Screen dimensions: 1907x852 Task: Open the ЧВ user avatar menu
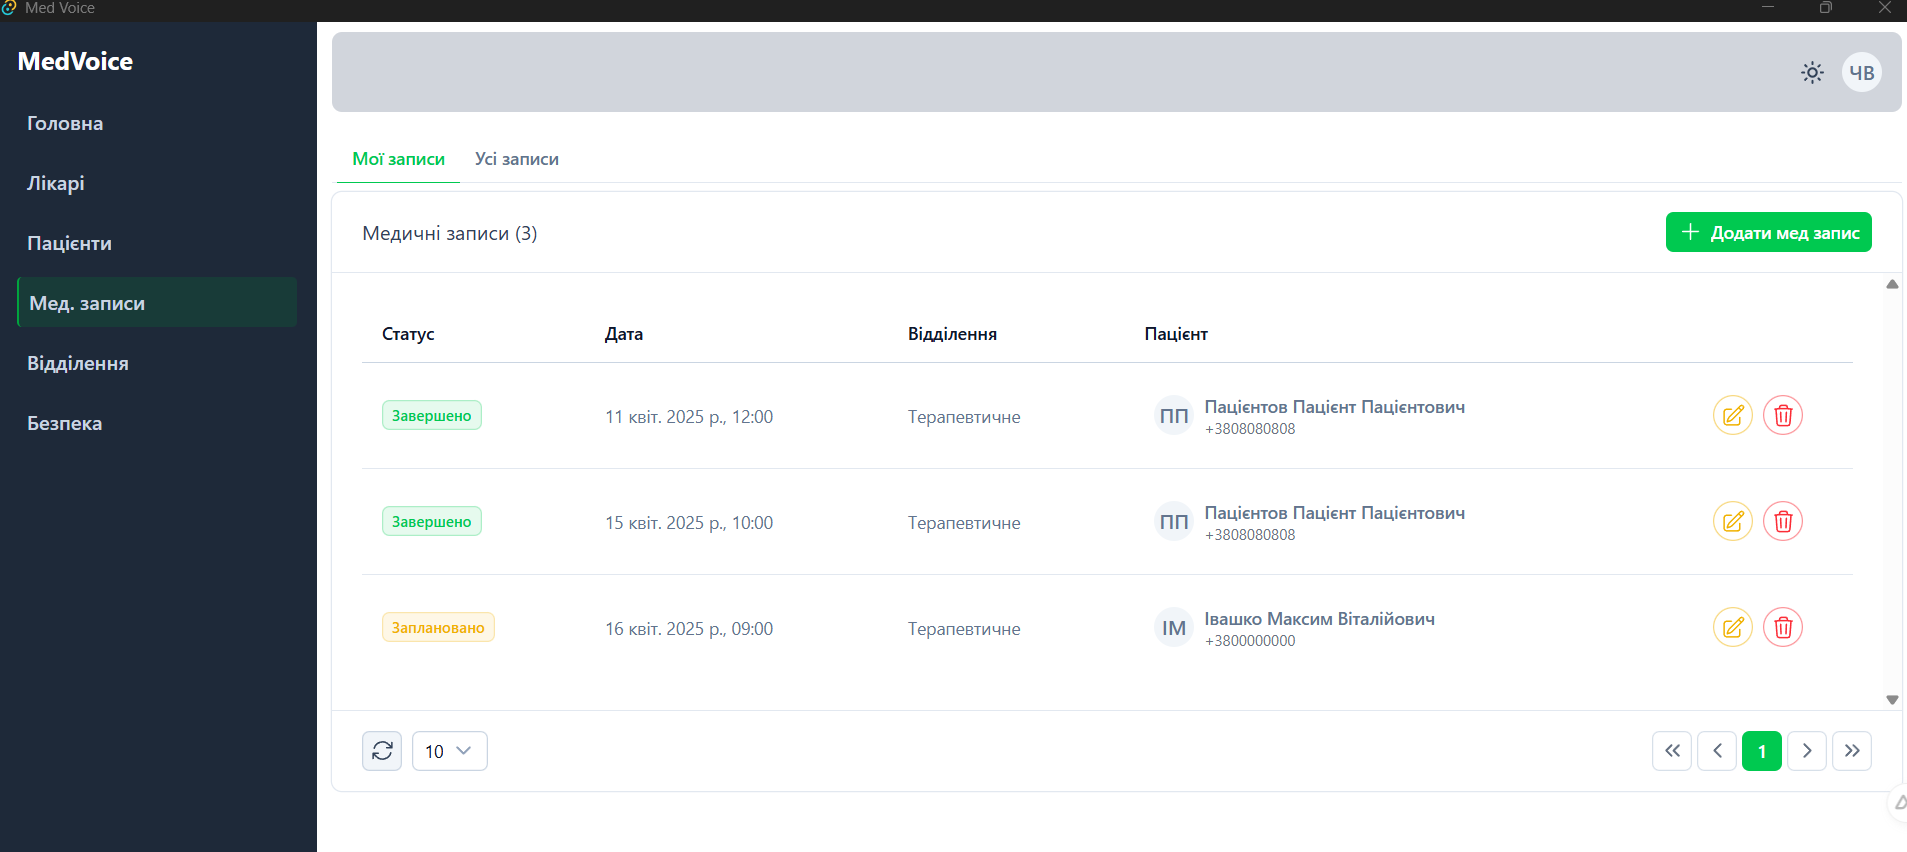click(x=1861, y=72)
